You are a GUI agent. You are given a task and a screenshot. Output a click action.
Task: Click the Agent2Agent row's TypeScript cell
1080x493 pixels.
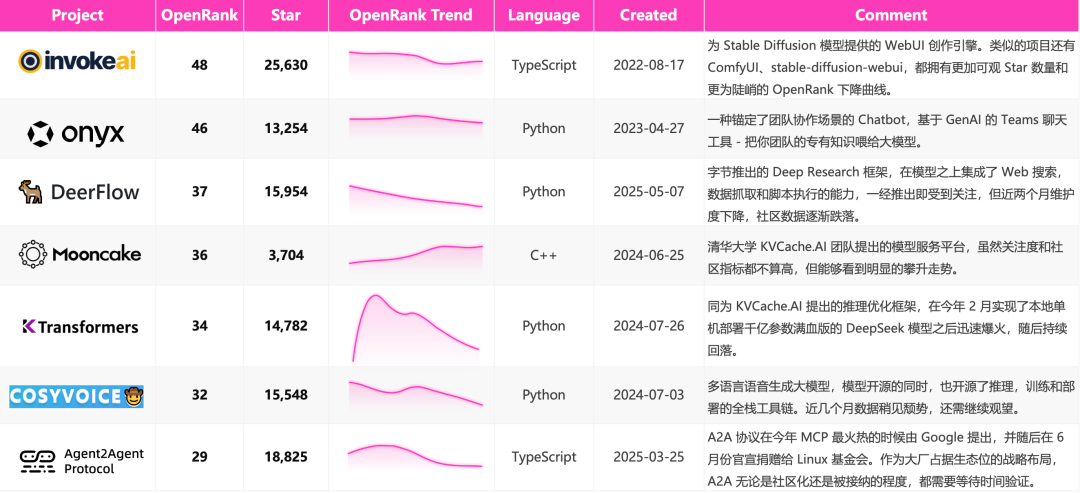coord(543,457)
